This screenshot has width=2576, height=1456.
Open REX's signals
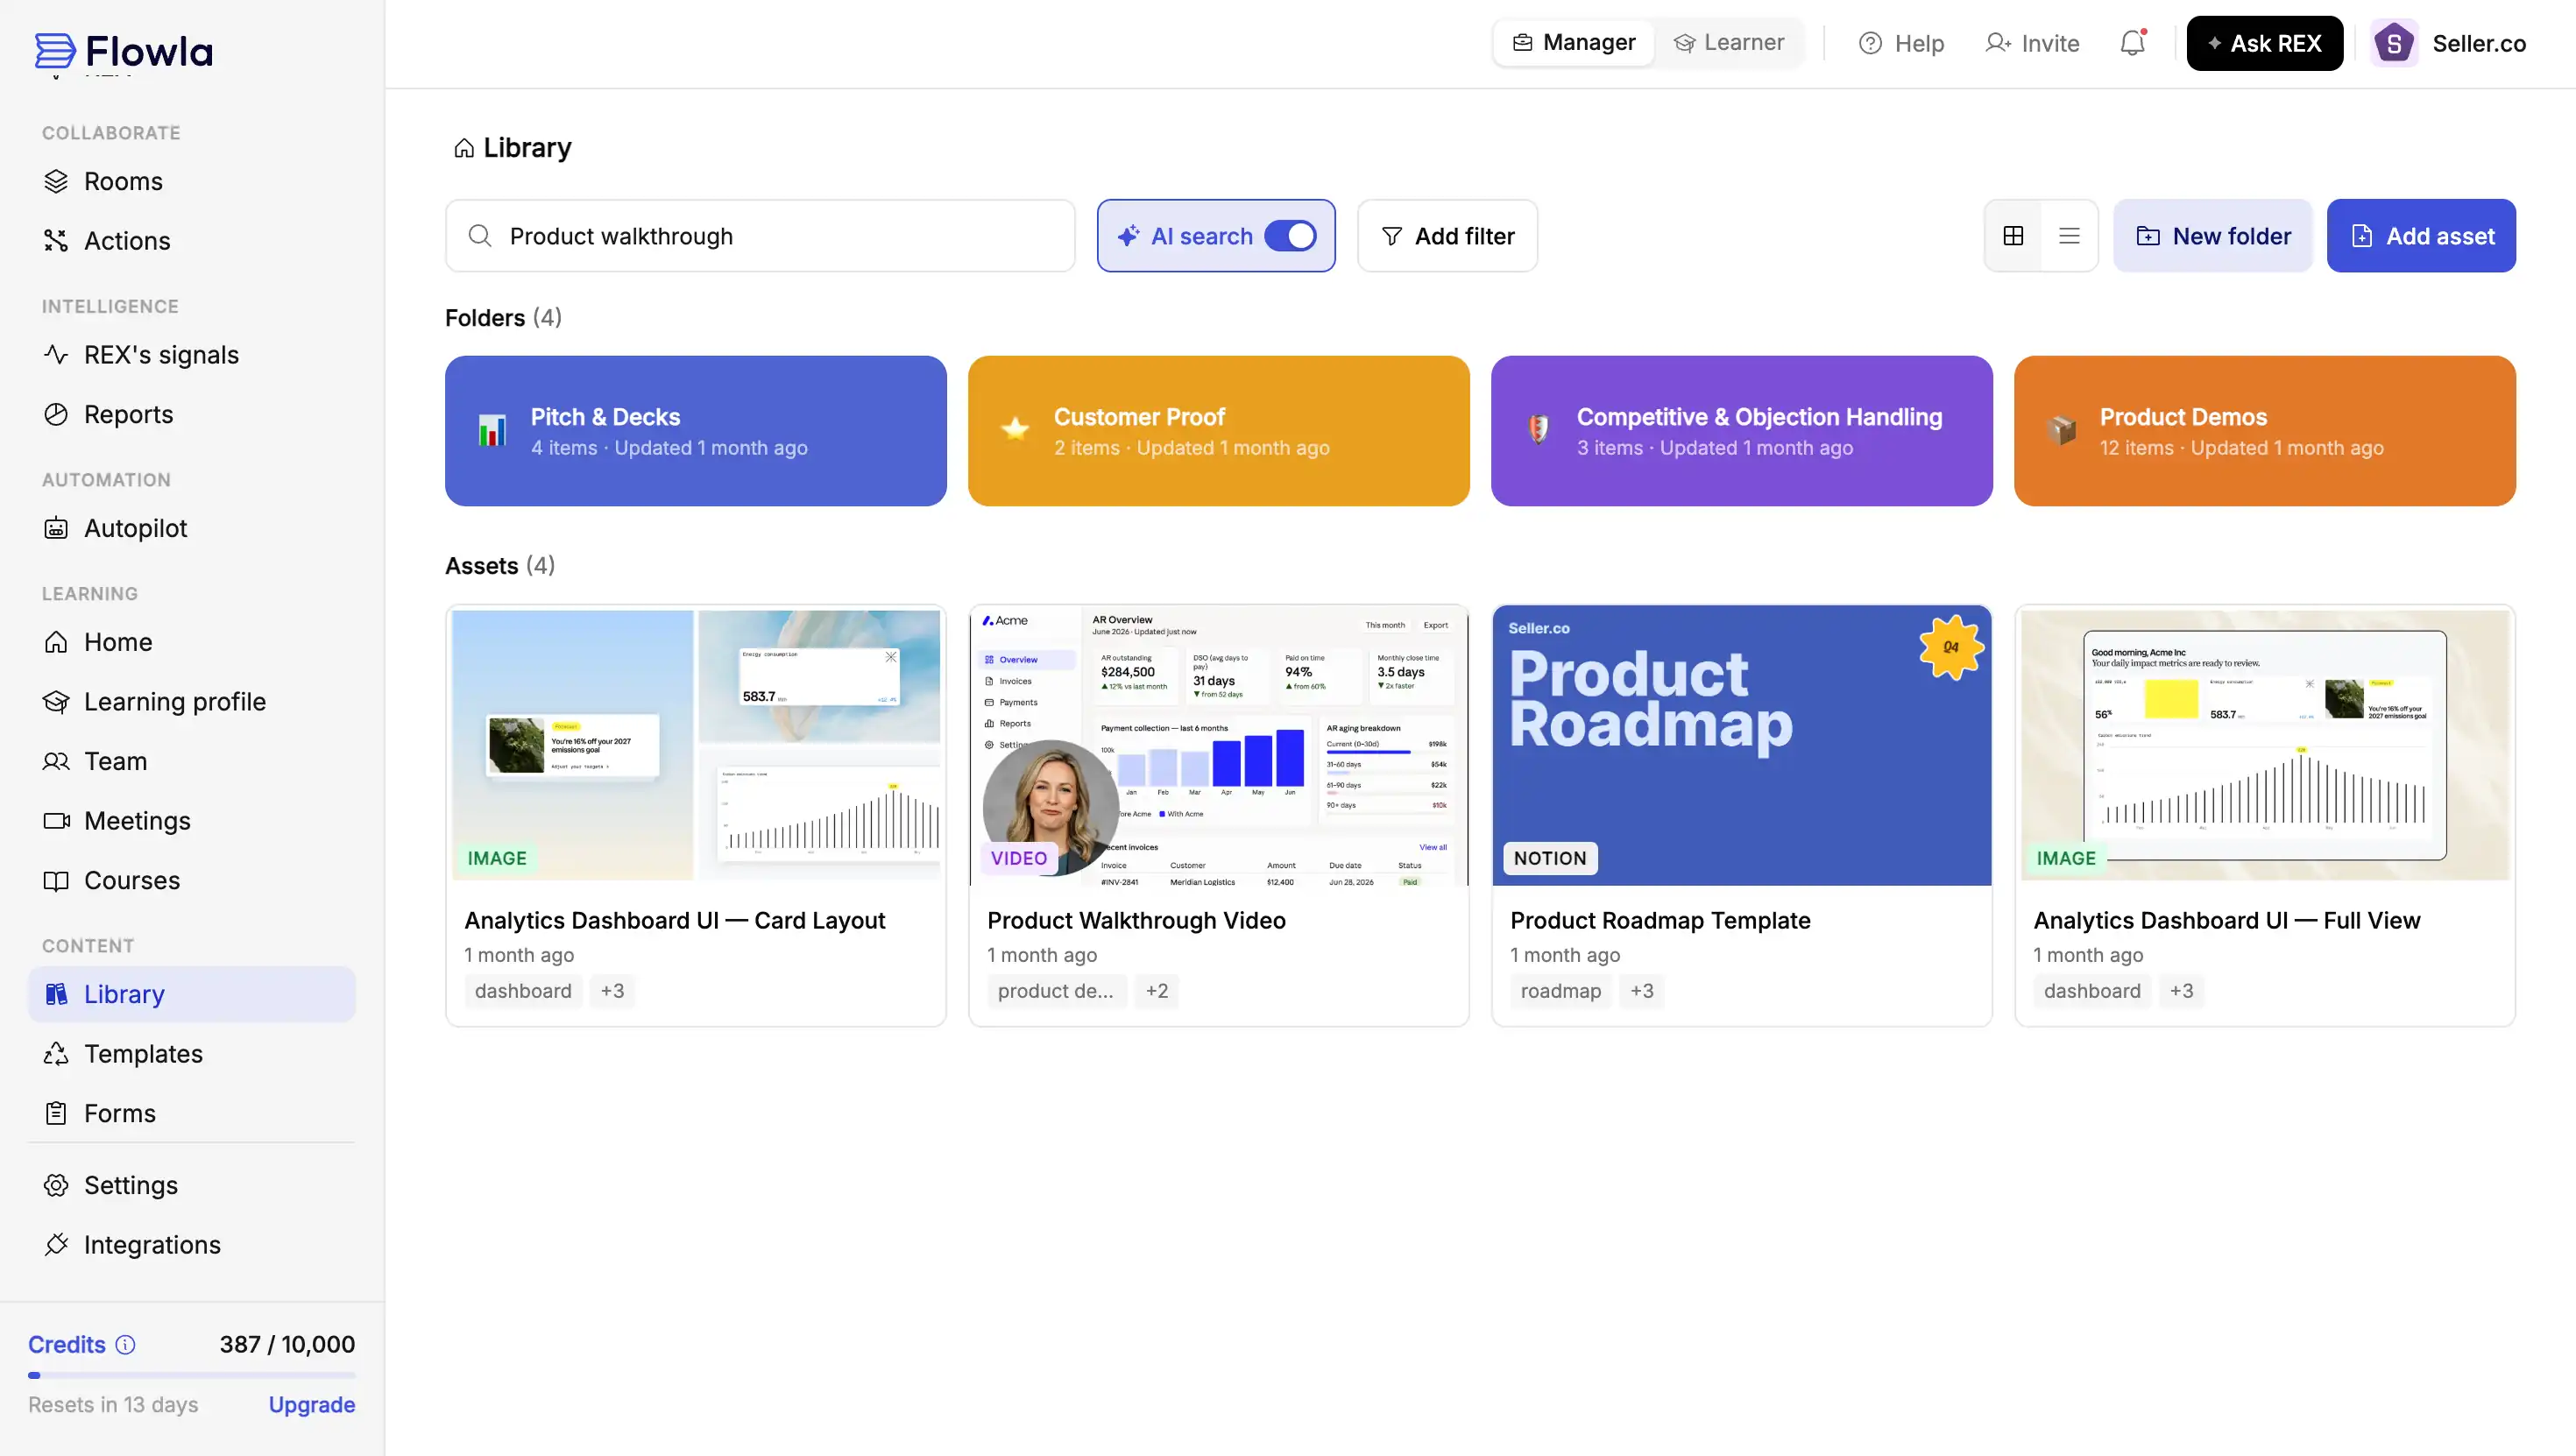[192, 355]
